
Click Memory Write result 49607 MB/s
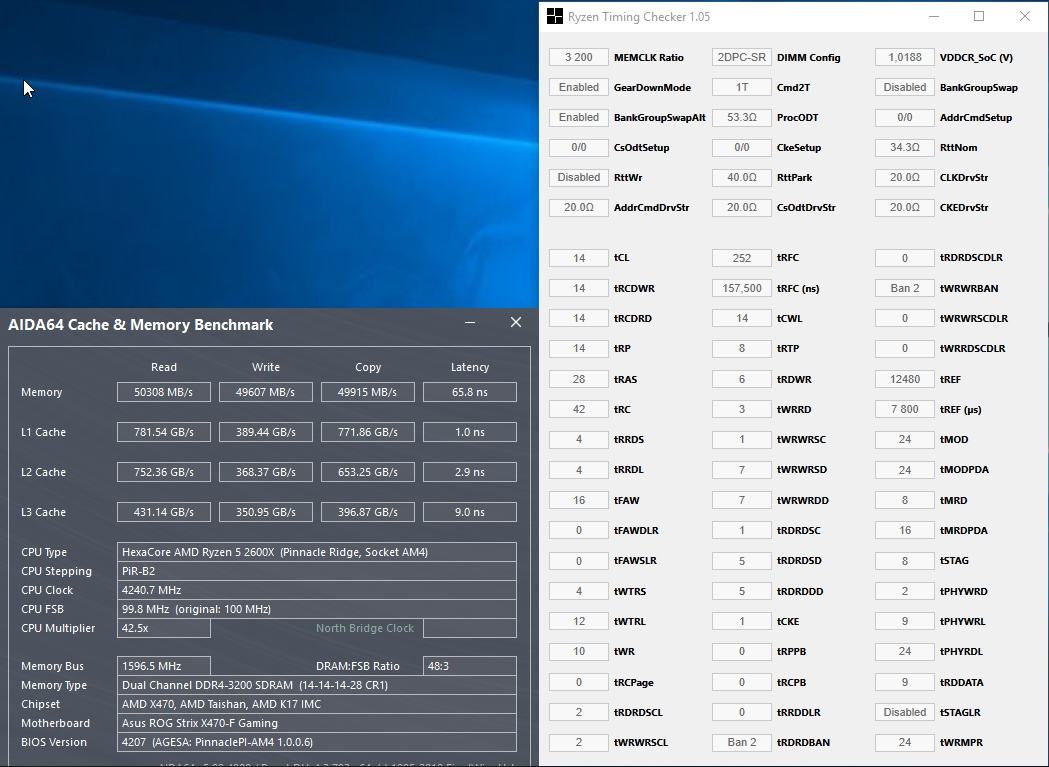point(266,392)
